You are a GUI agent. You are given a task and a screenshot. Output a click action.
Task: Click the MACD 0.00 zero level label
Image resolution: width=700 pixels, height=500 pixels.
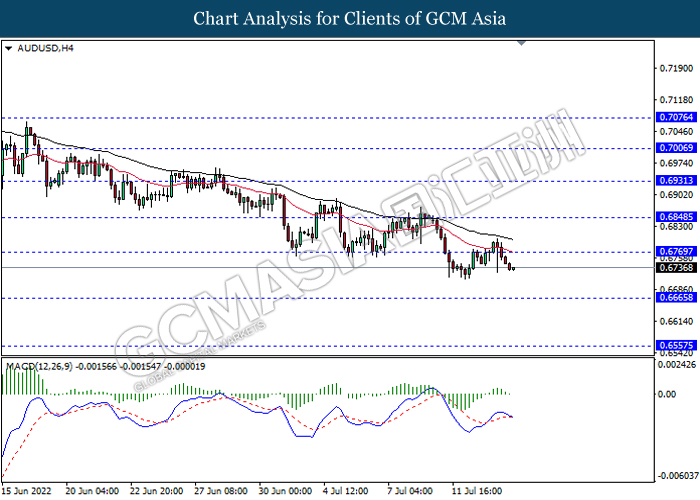(667, 394)
